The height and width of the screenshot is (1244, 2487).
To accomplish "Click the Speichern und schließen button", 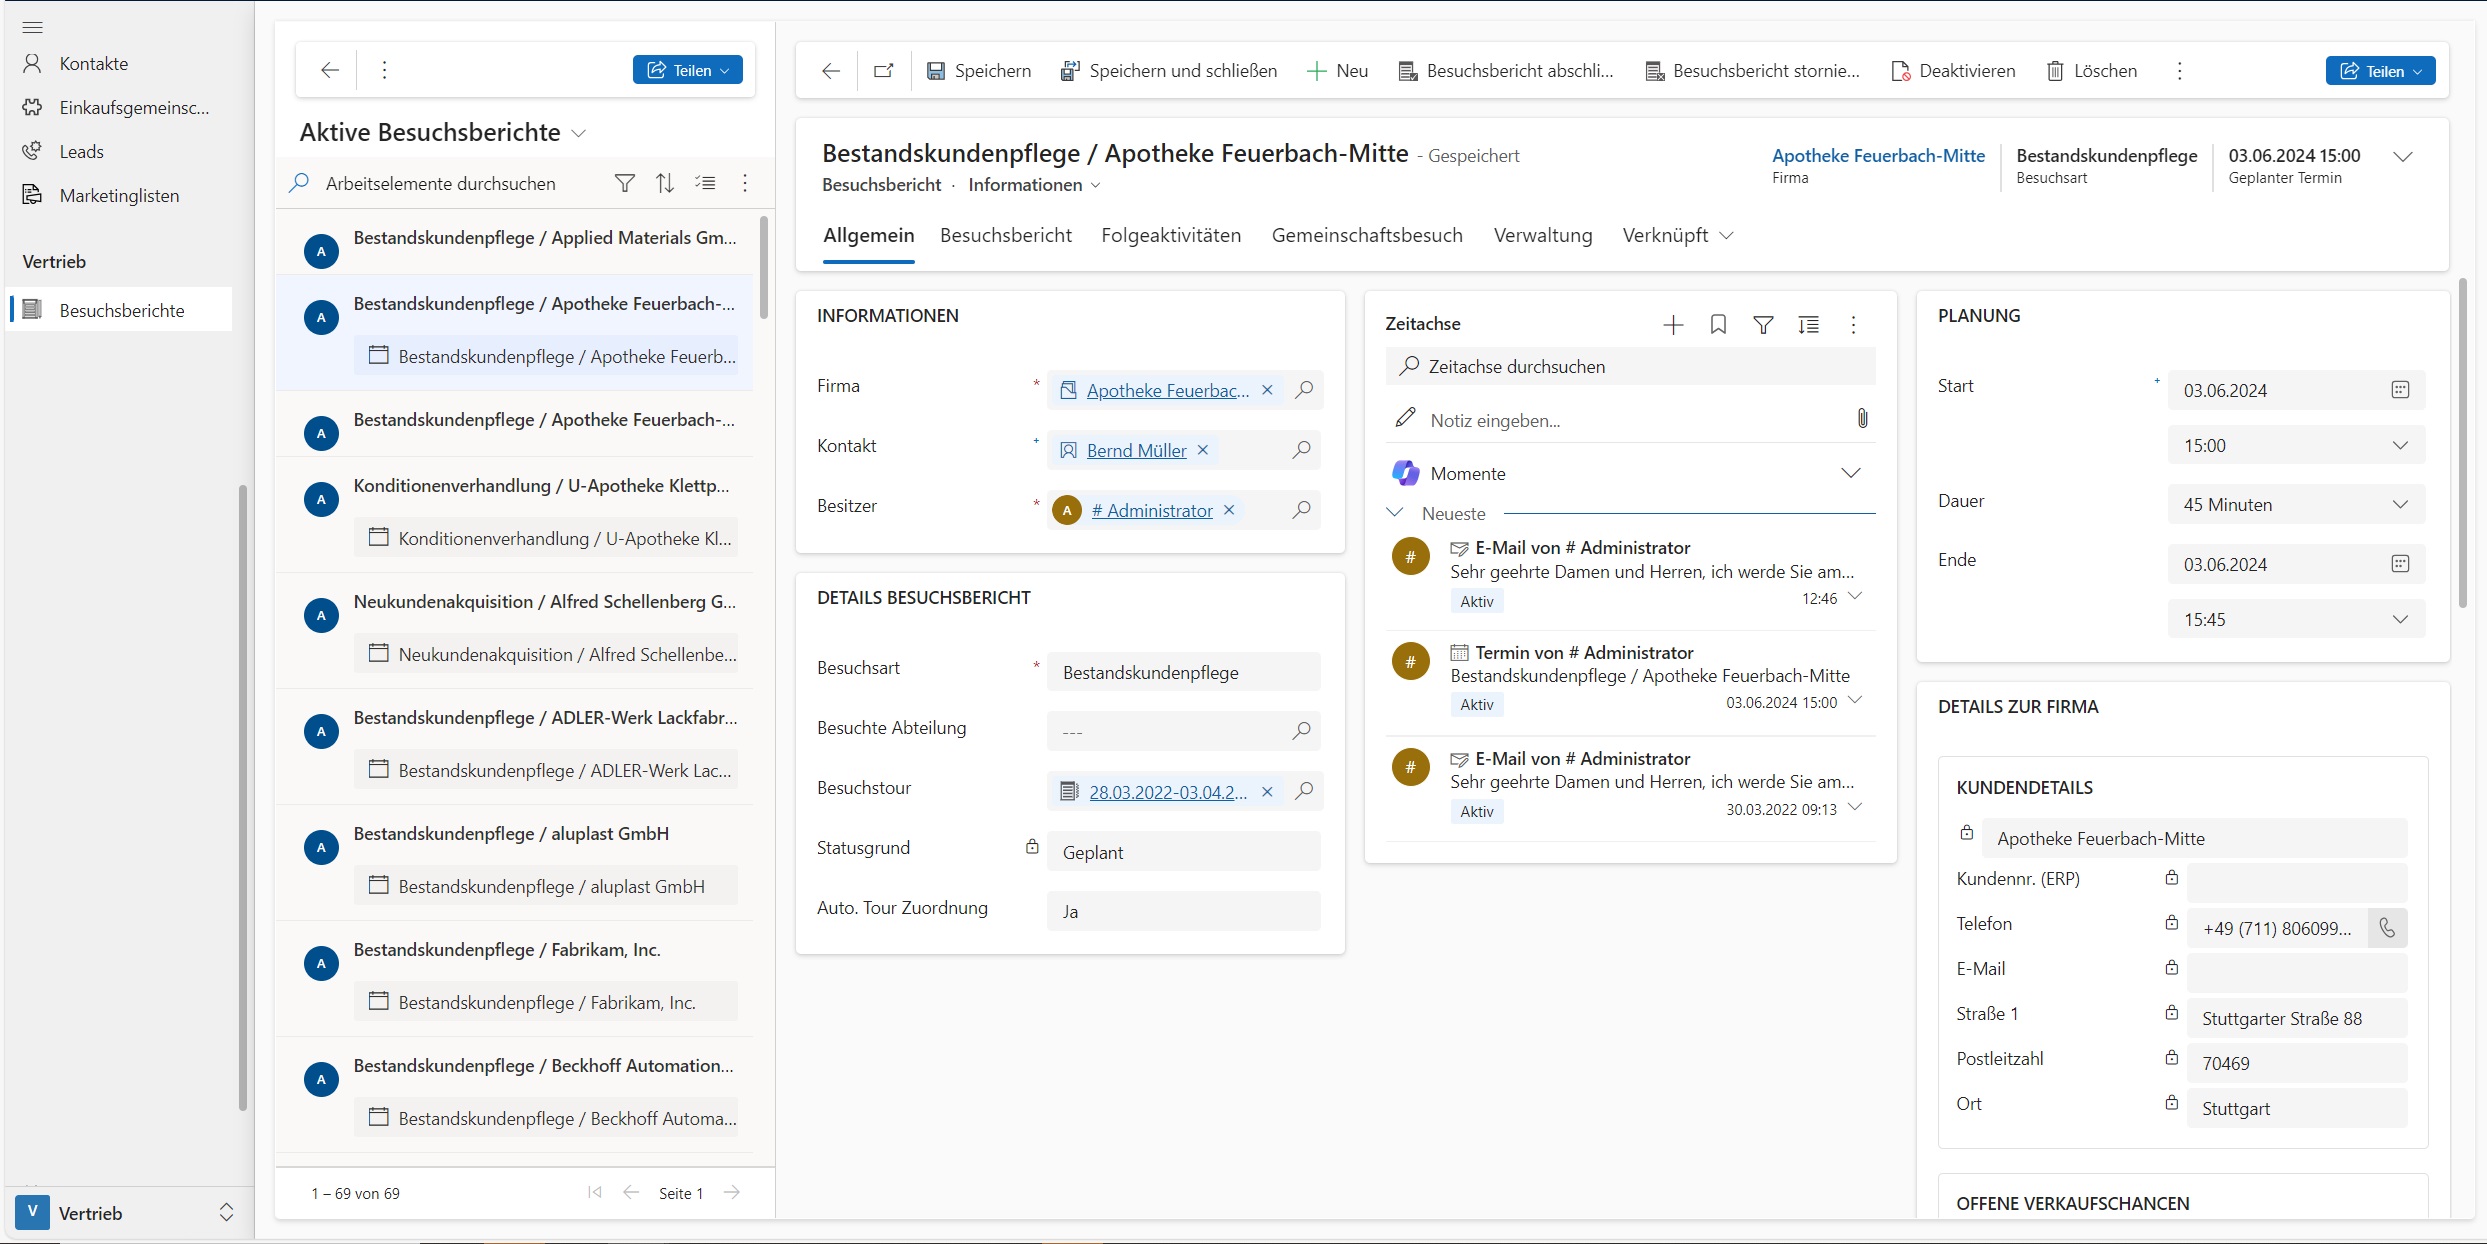I will [x=1169, y=71].
